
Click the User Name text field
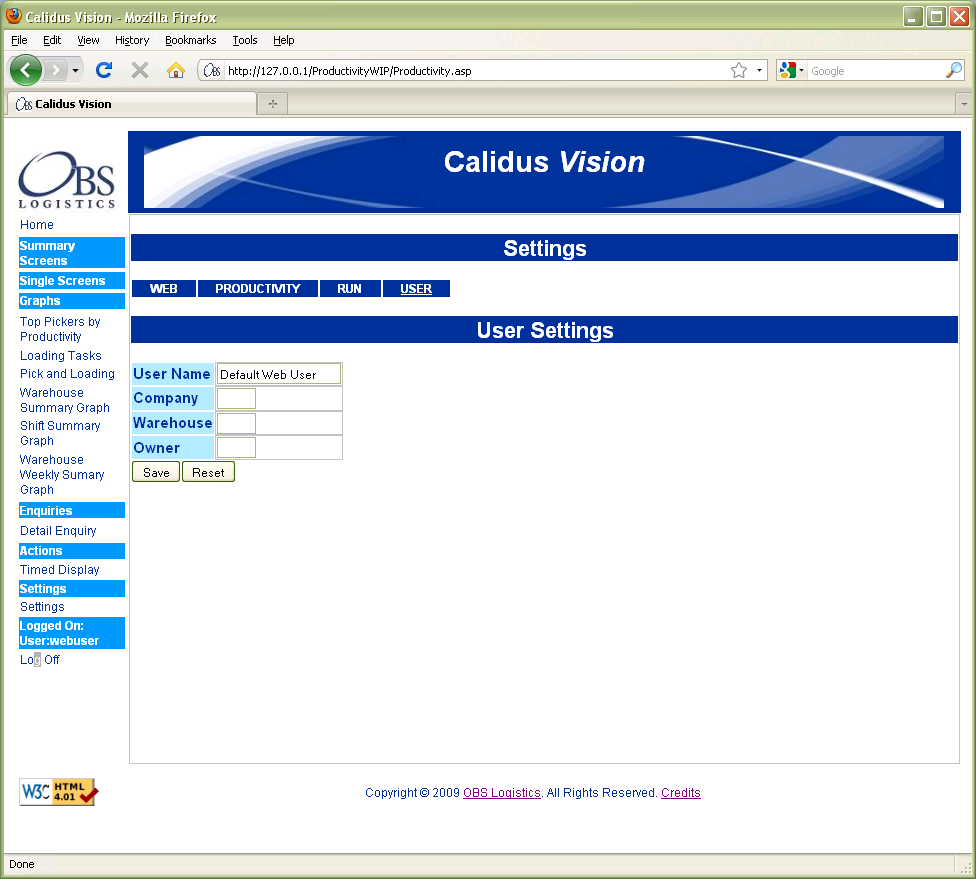(x=278, y=374)
